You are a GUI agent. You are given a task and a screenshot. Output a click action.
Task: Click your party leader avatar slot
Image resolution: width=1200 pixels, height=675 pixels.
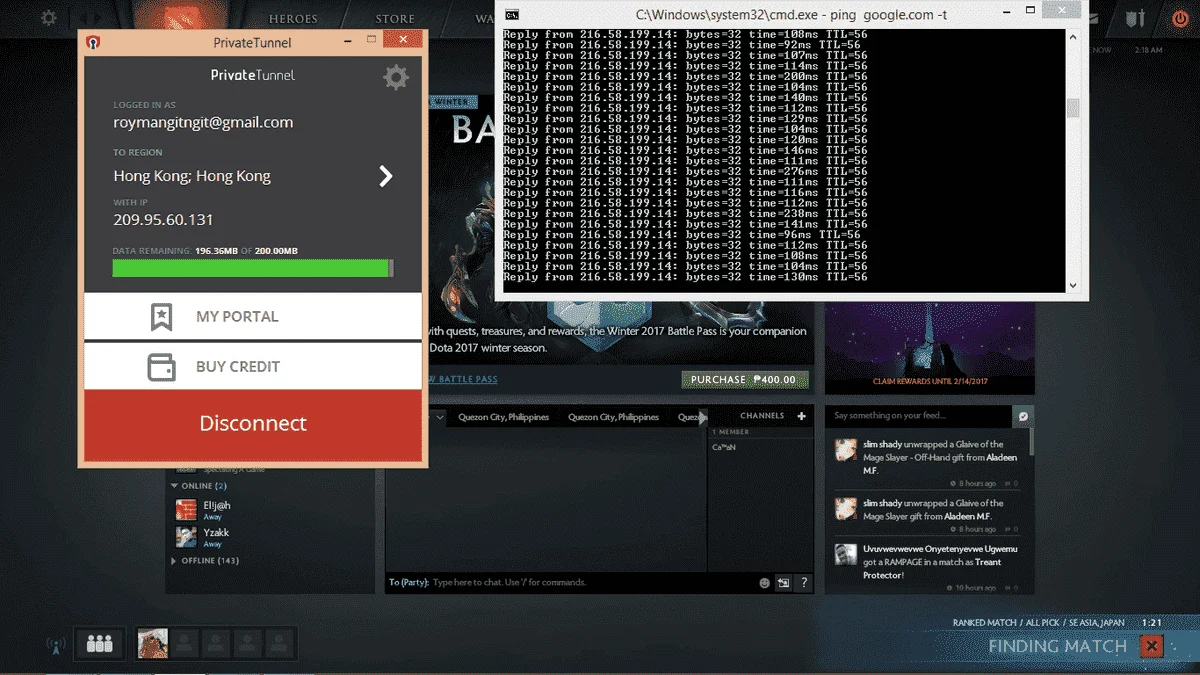(x=152, y=643)
